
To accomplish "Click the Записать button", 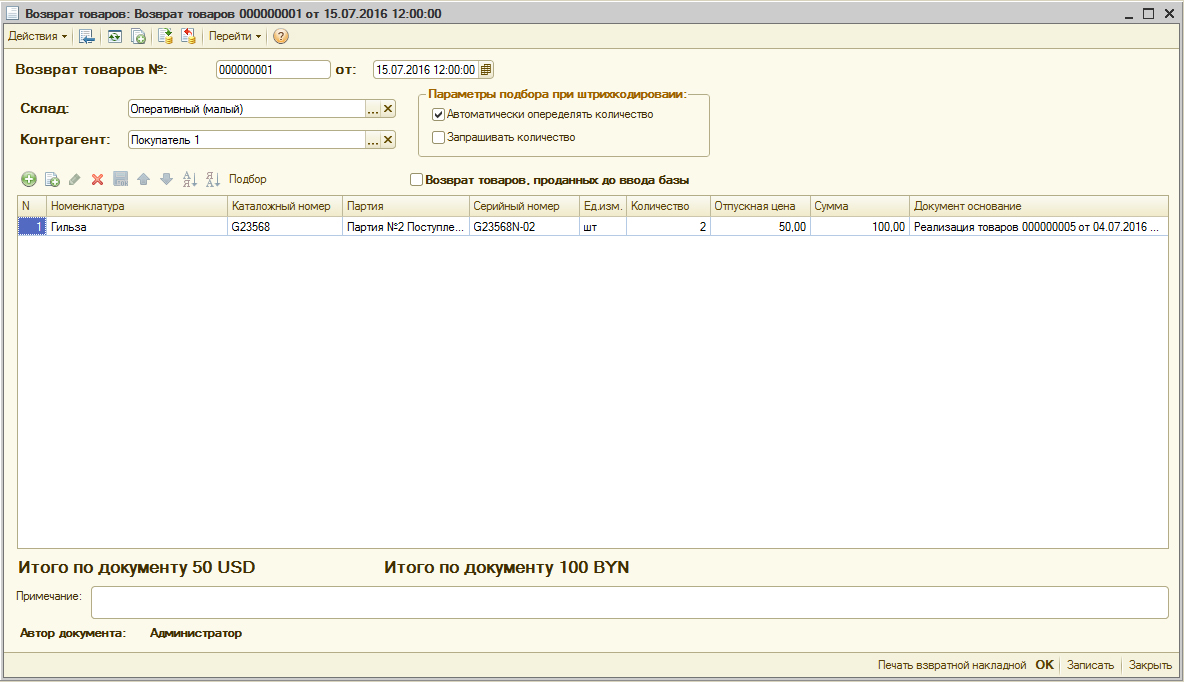I will point(1090,665).
